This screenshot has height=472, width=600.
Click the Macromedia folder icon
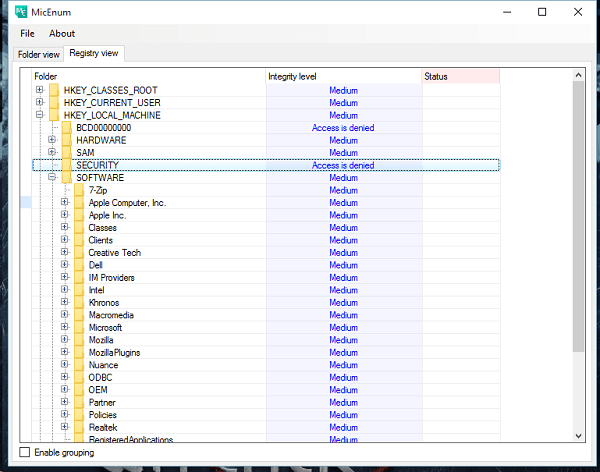coord(79,315)
